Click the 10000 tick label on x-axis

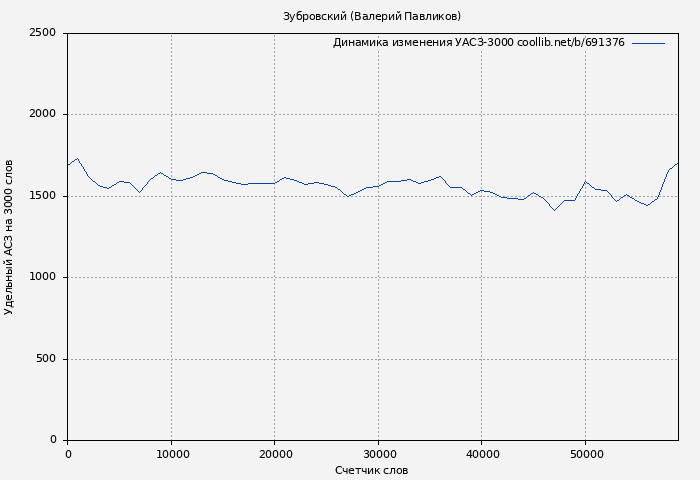click(171, 454)
